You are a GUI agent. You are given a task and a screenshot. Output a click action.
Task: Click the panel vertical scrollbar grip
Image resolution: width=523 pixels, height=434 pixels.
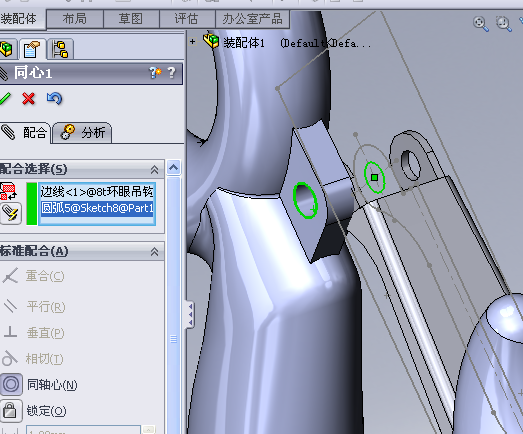coord(173,339)
